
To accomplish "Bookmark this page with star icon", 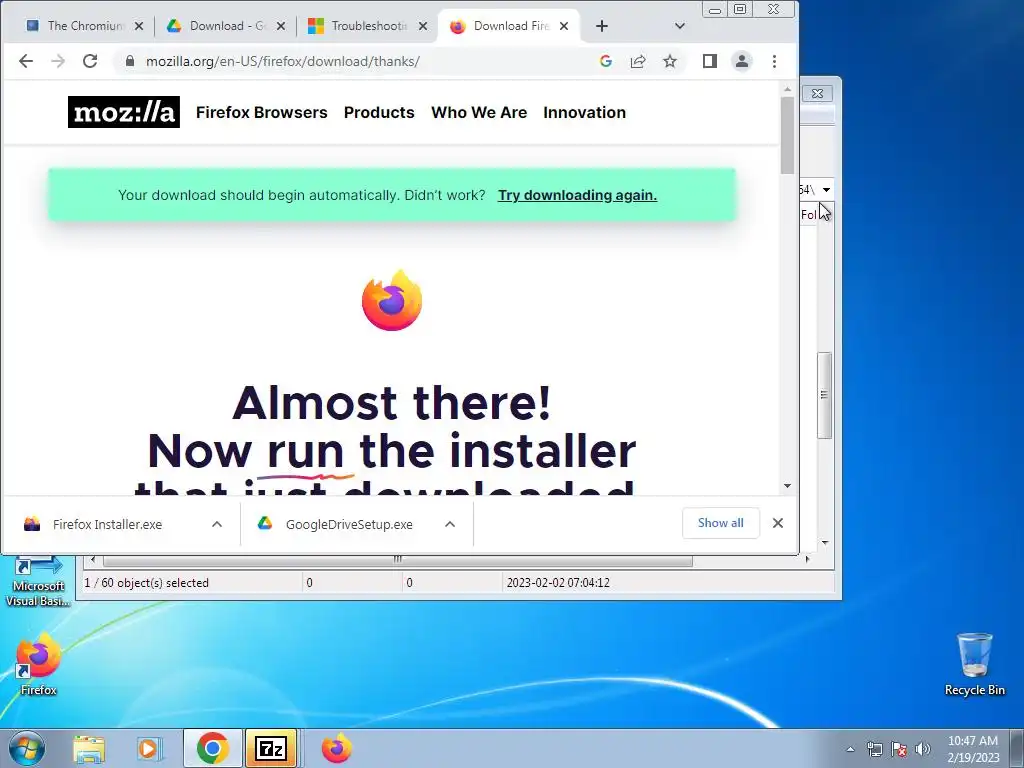I will point(670,61).
